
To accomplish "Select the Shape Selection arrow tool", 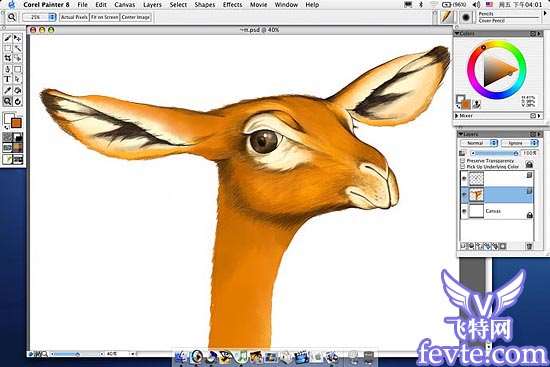I will click(x=18, y=79).
